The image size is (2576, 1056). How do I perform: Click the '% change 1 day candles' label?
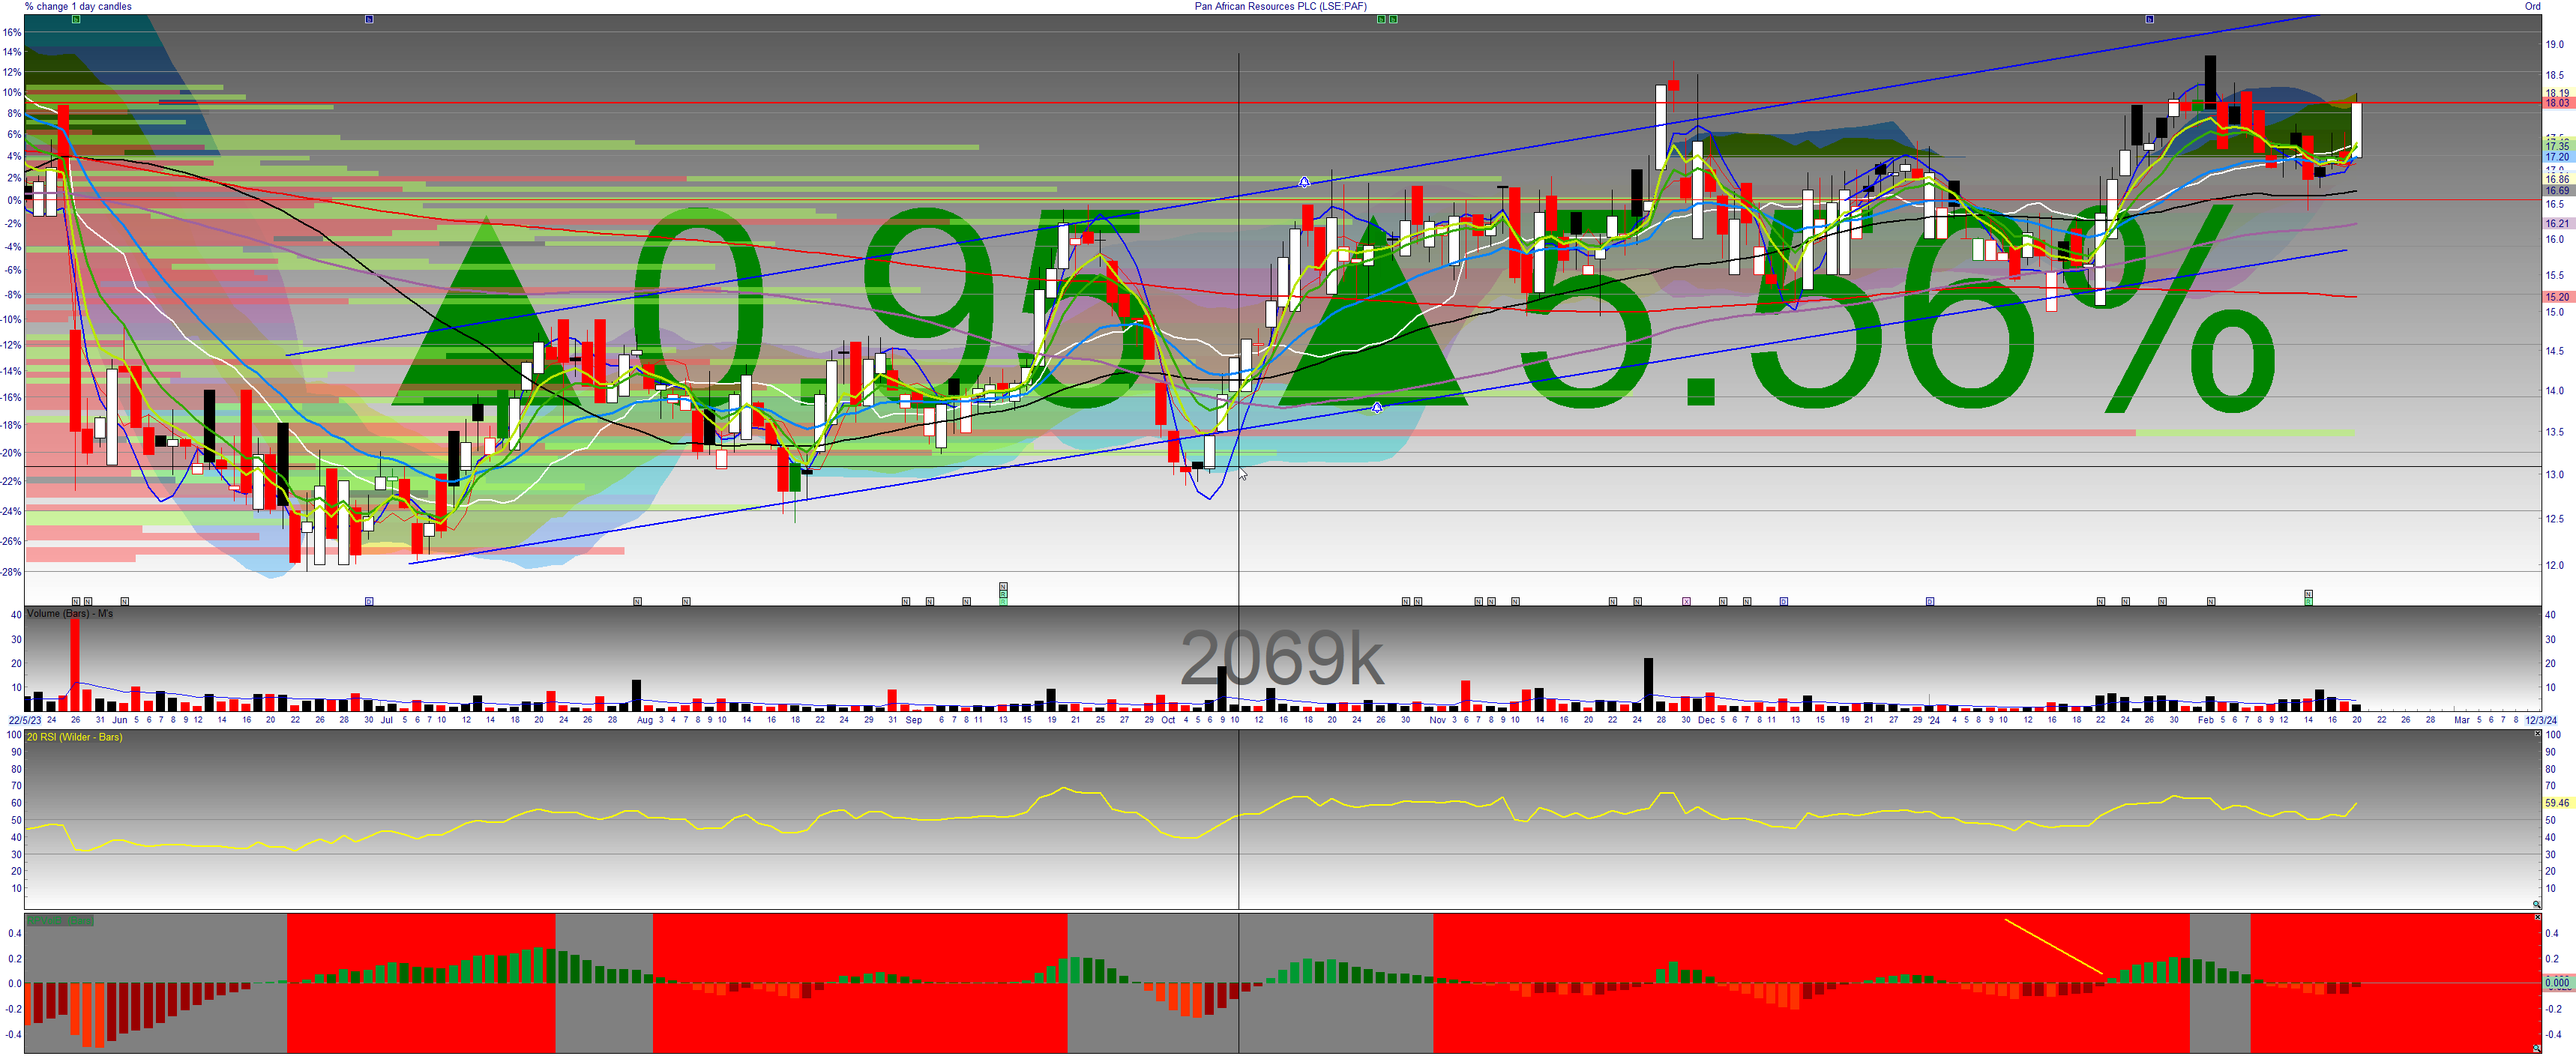coord(78,6)
